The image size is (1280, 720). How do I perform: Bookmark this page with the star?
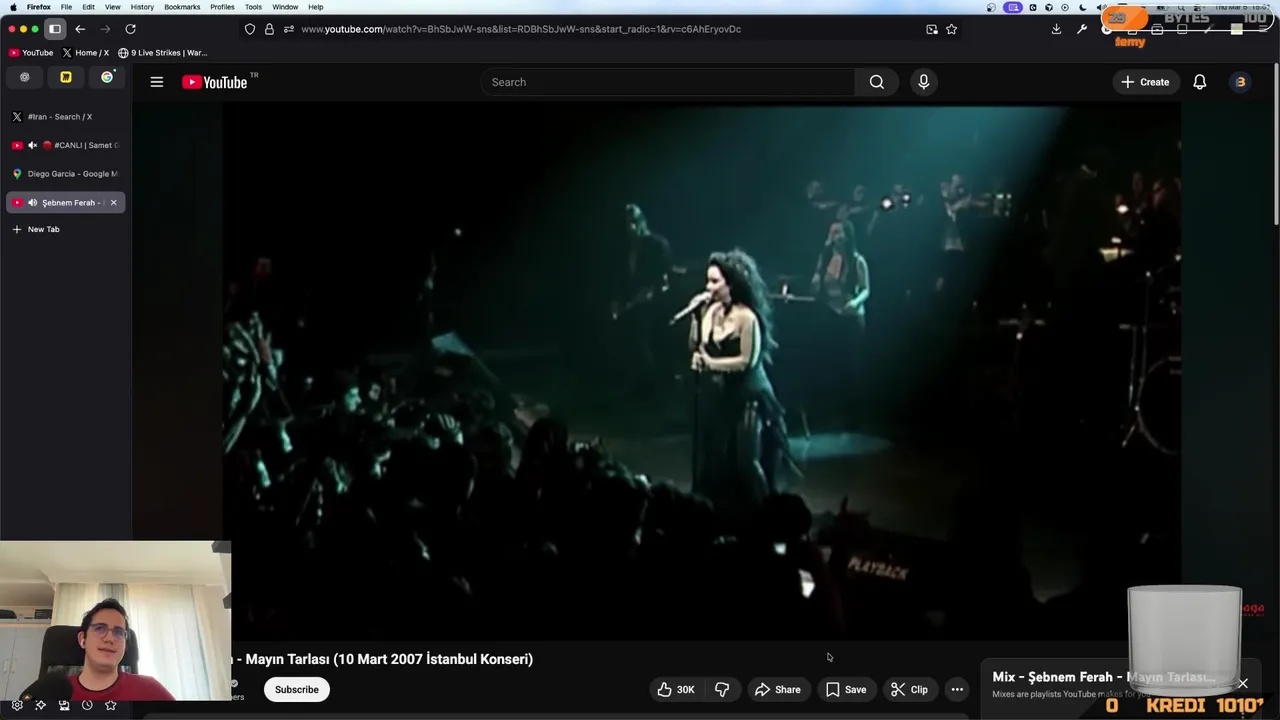(951, 29)
